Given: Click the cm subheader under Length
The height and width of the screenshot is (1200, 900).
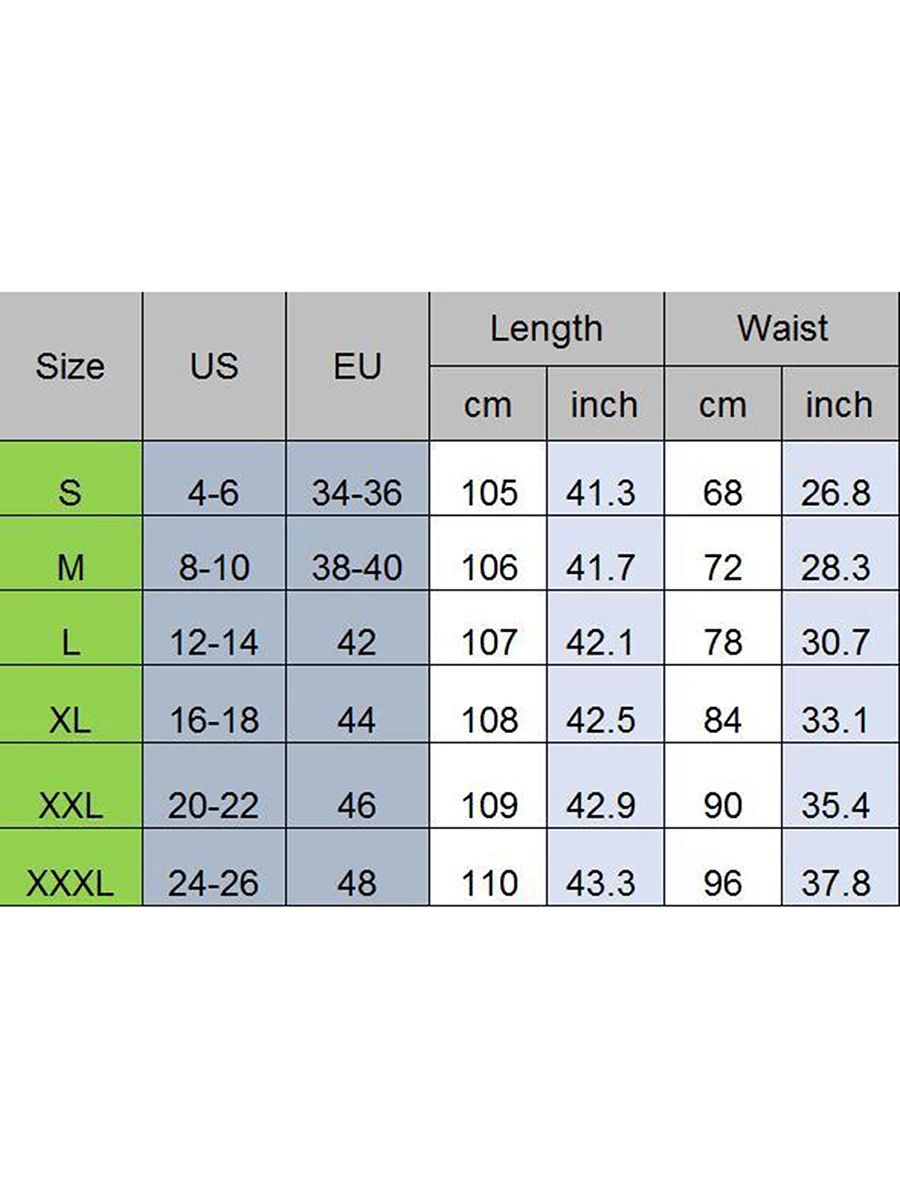Looking at the screenshot, I should [488, 404].
